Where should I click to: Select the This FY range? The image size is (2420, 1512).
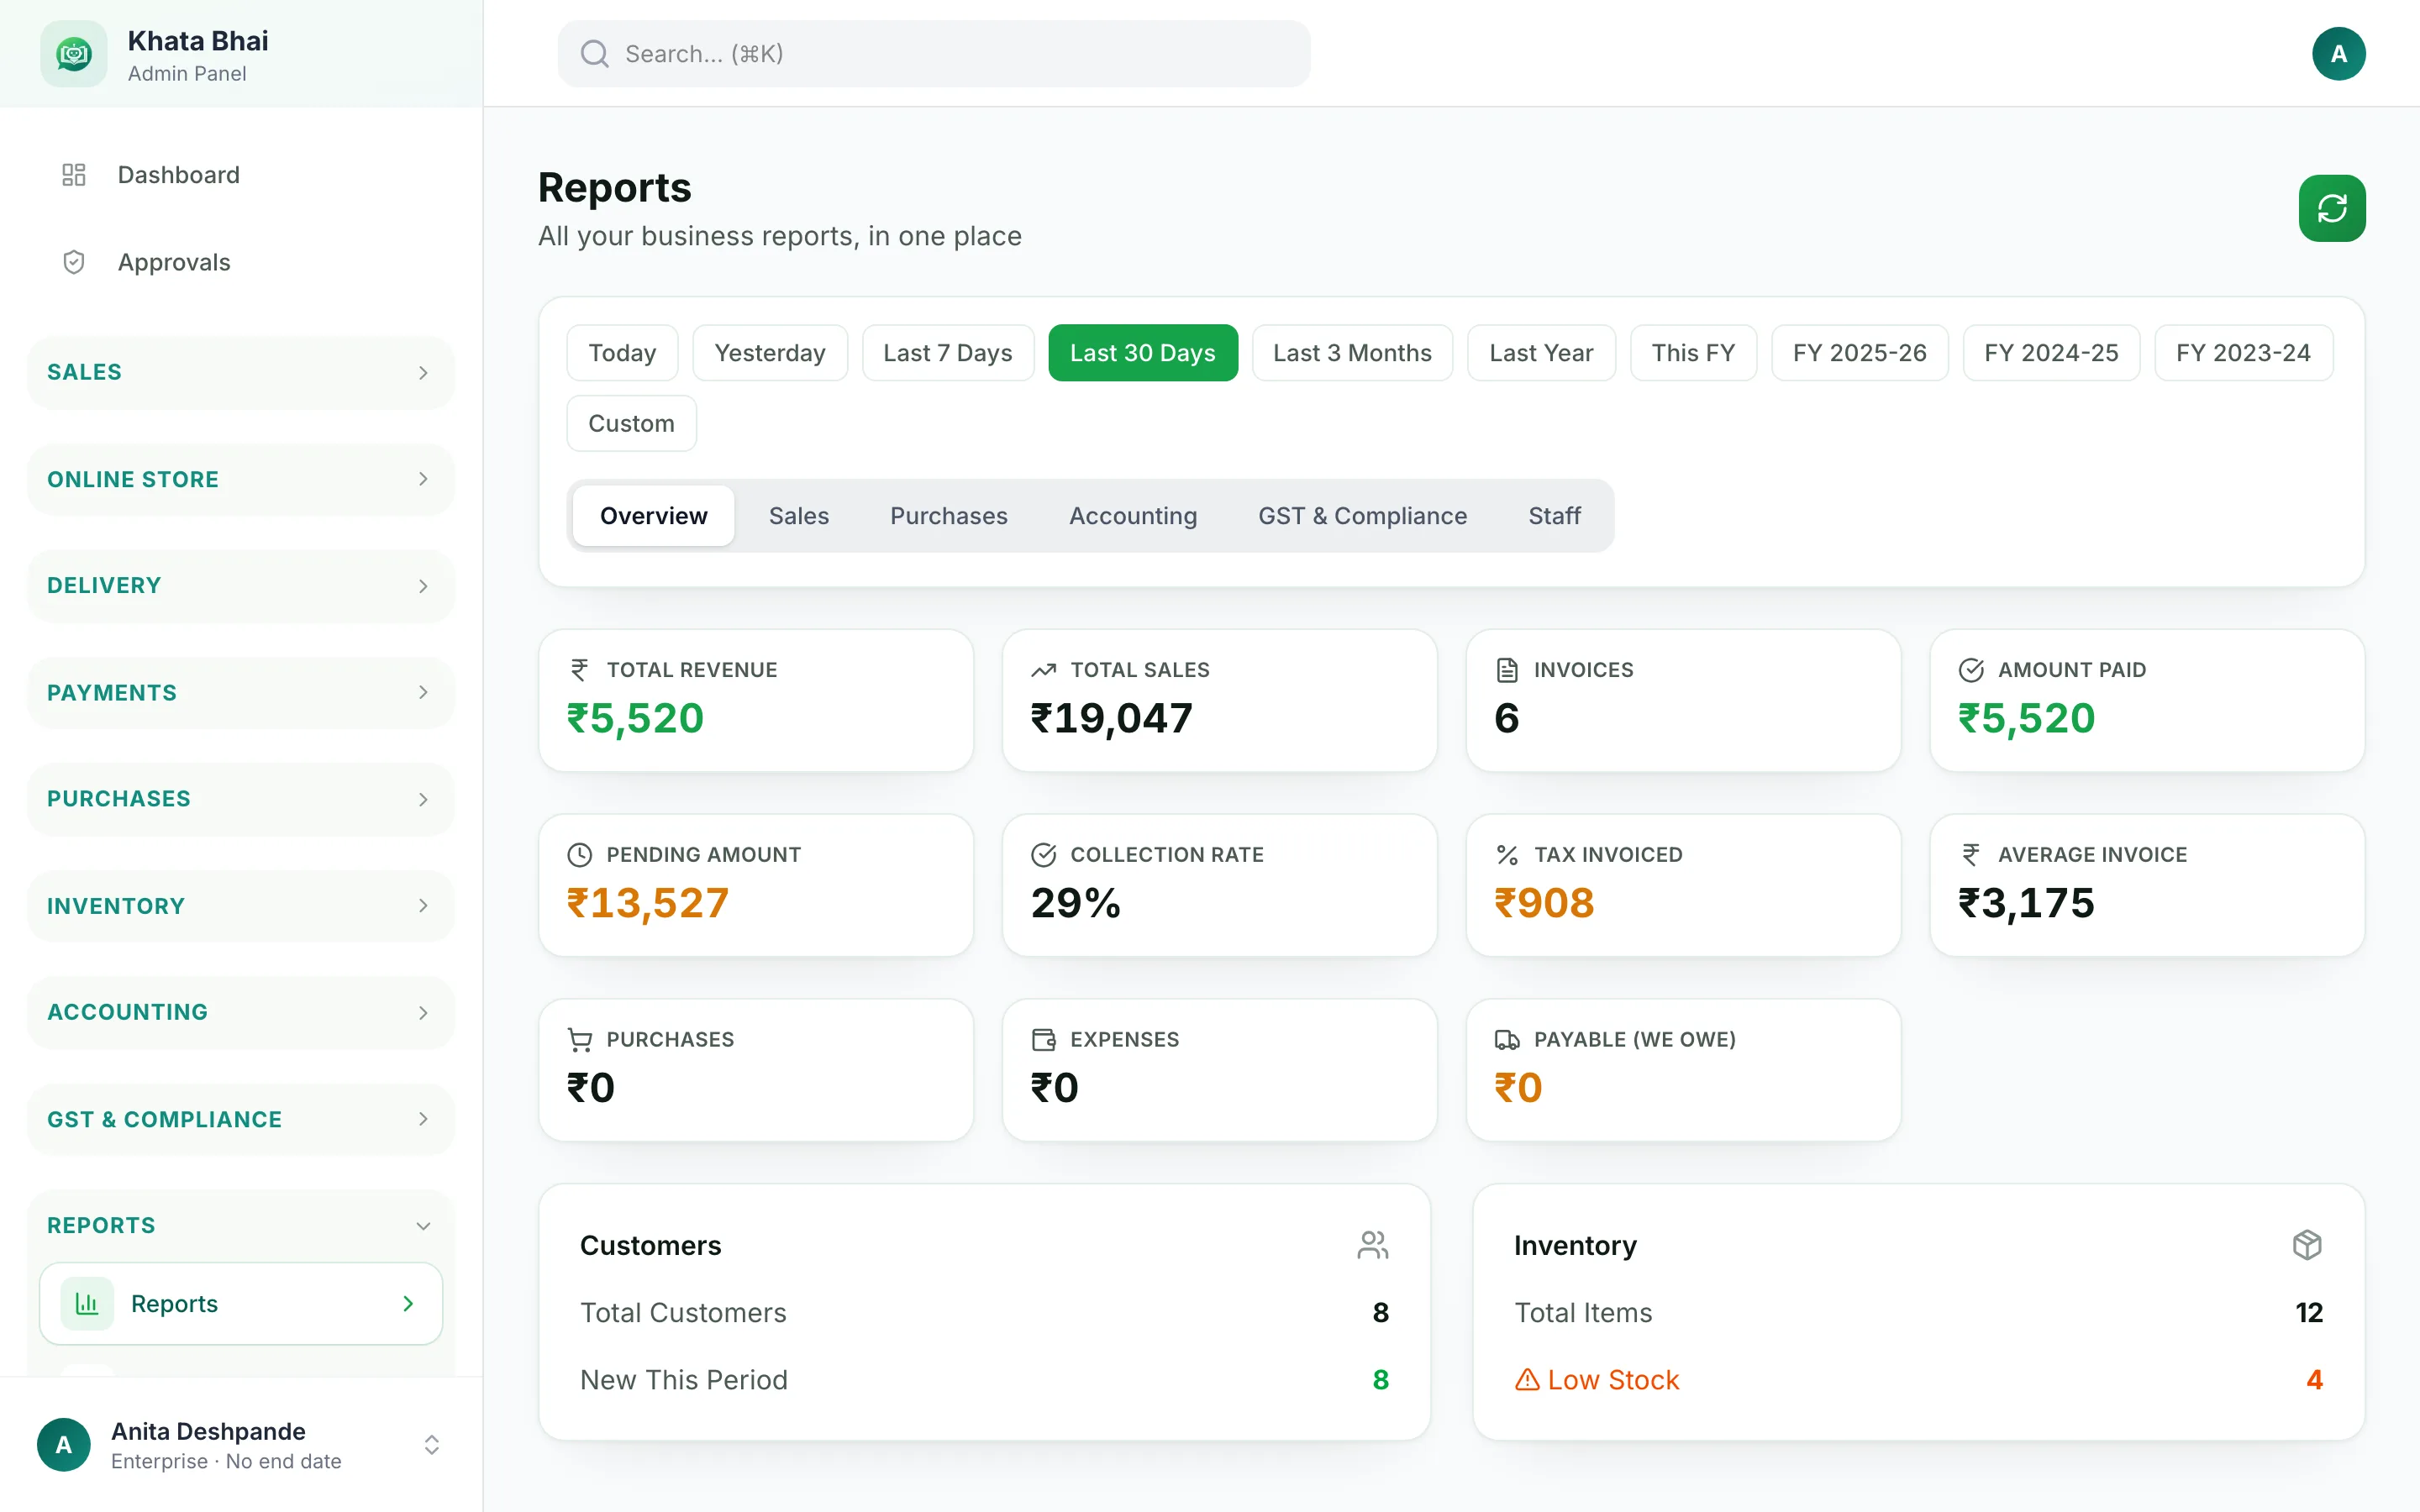[x=1693, y=353]
